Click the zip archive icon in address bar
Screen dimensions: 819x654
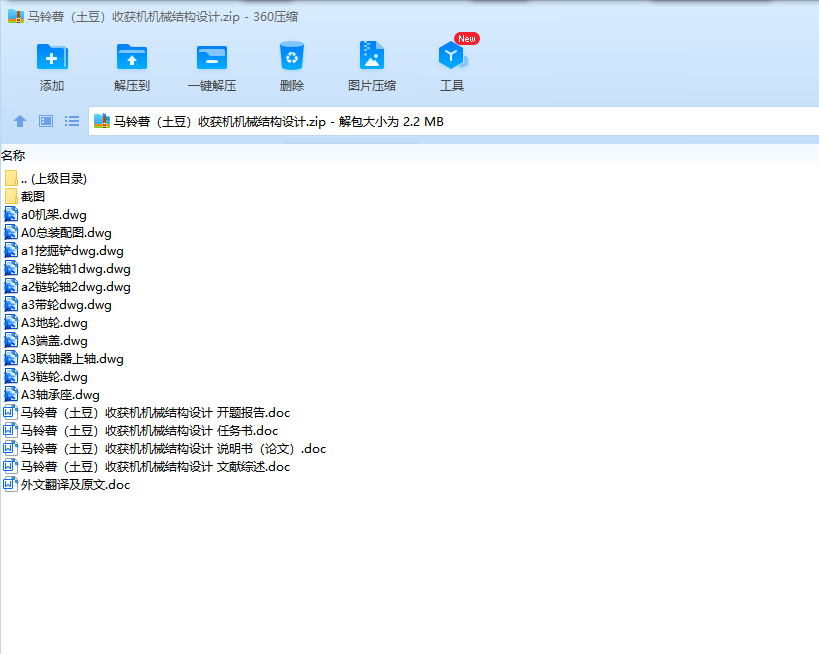click(102, 121)
